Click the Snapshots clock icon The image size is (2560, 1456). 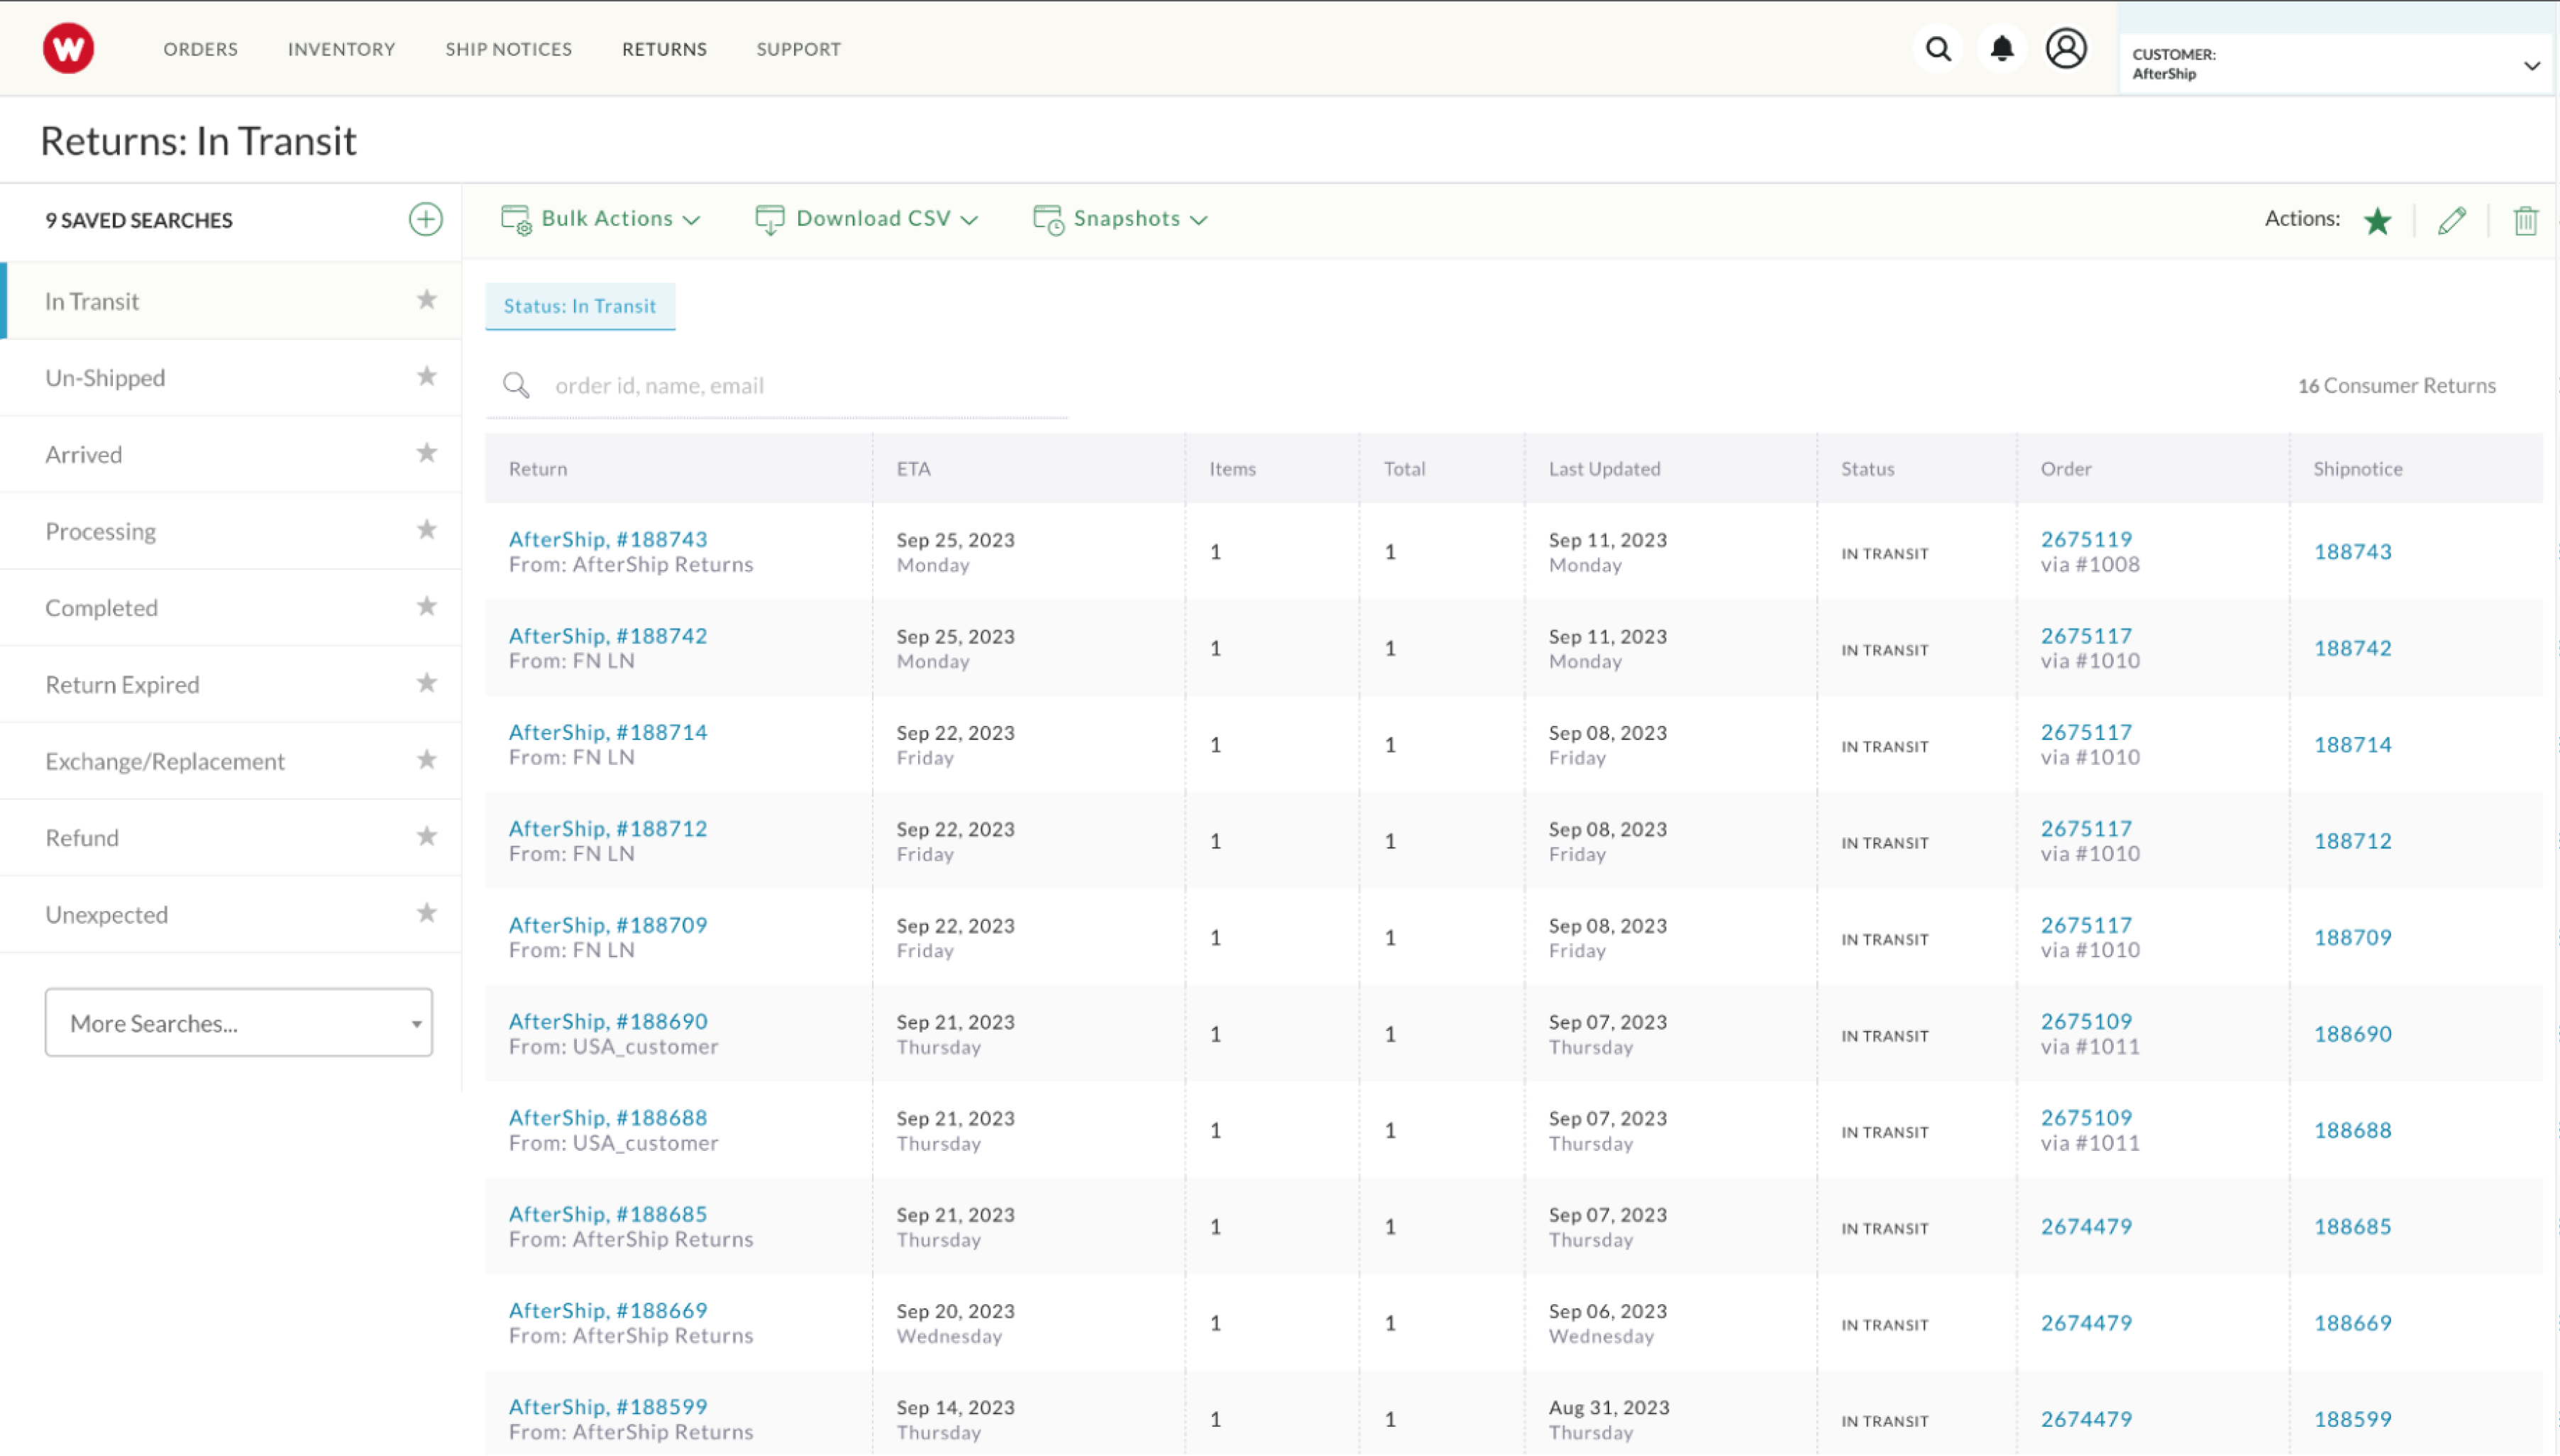pyautogui.click(x=1048, y=219)
